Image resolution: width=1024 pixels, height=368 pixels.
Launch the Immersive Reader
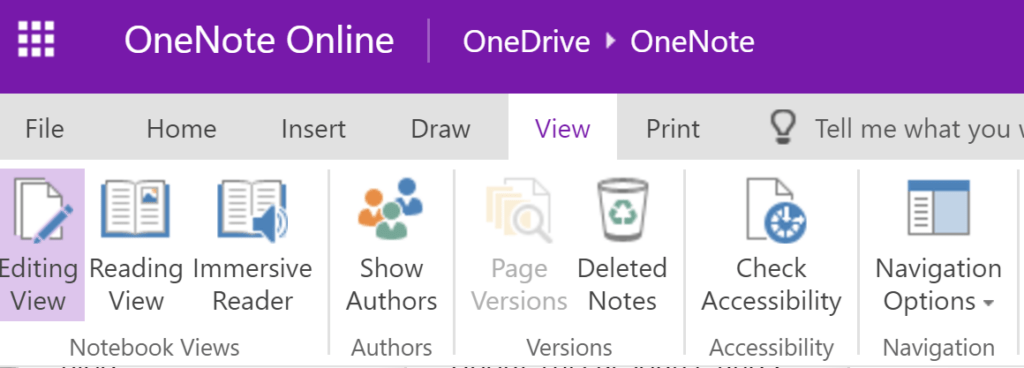coord(253,245)
